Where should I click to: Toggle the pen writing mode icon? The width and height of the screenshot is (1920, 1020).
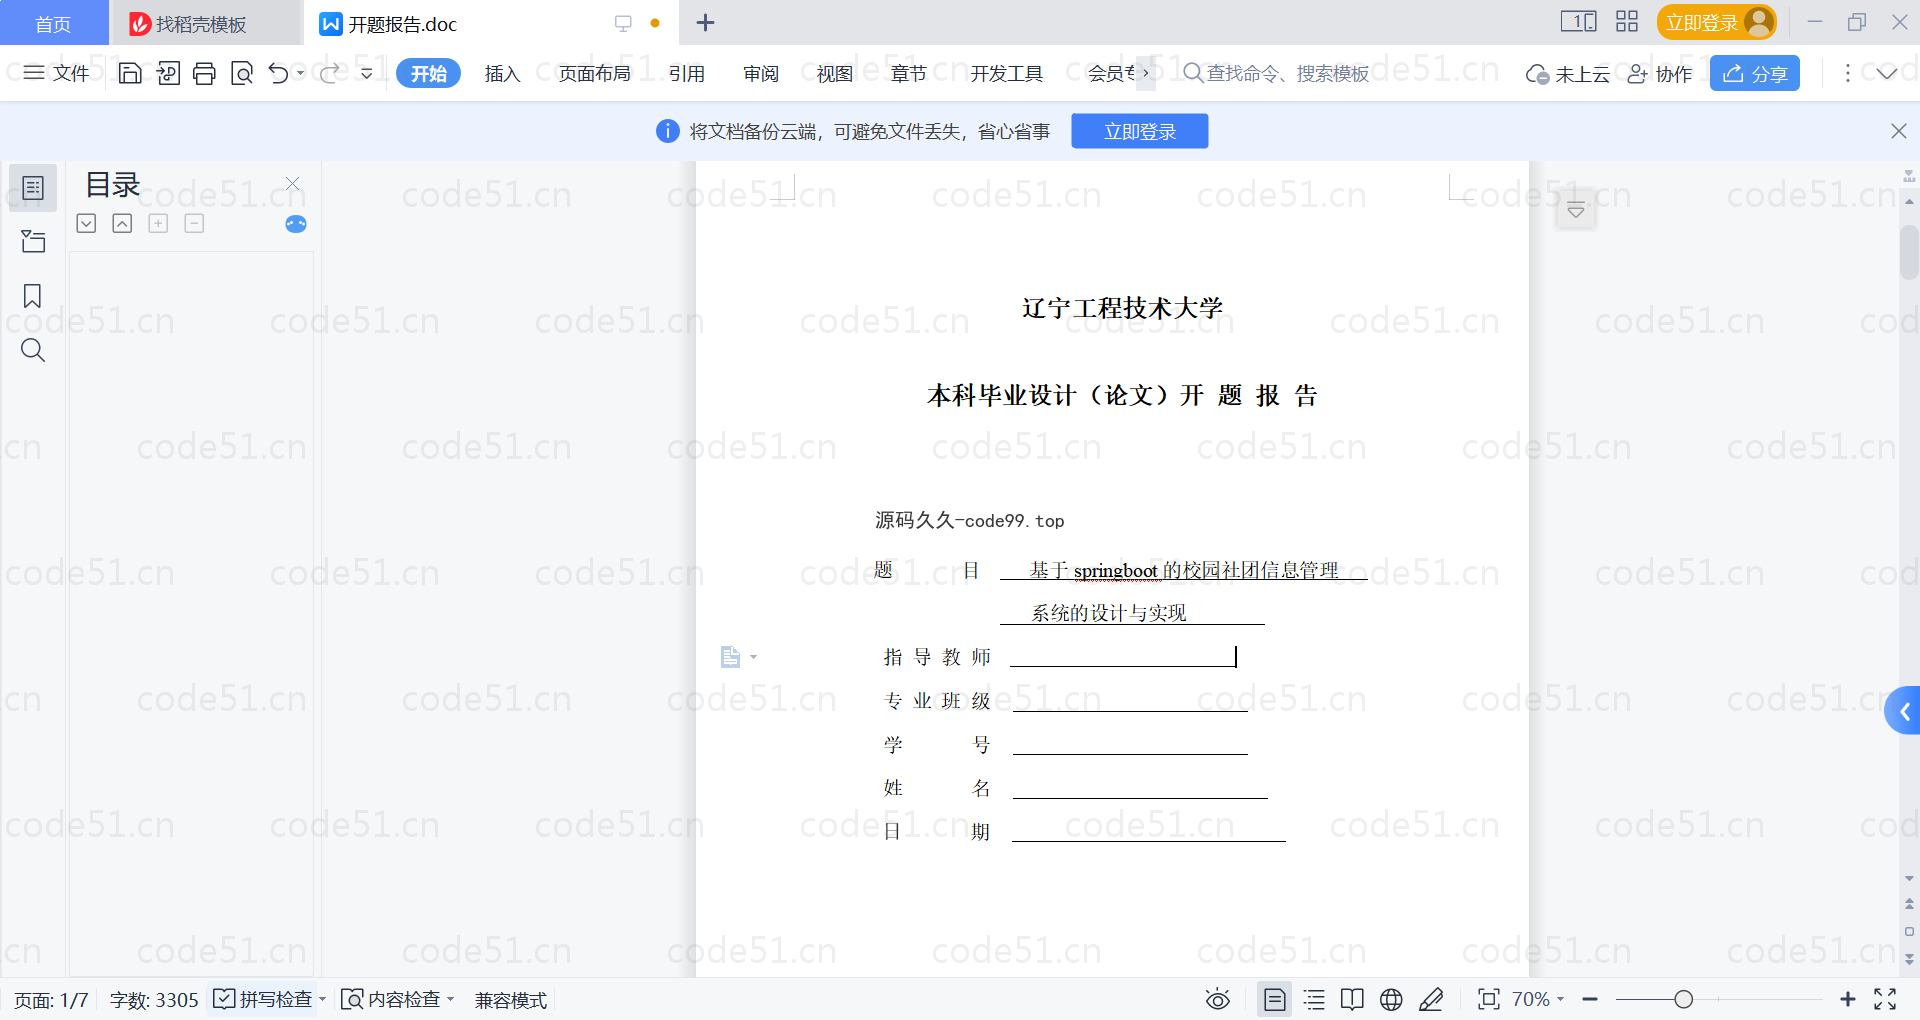coord(1431,999)
